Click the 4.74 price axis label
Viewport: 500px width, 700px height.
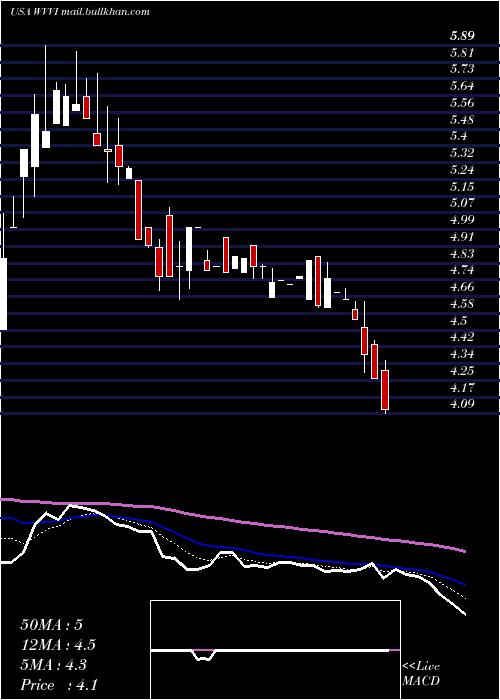point(462,270)
